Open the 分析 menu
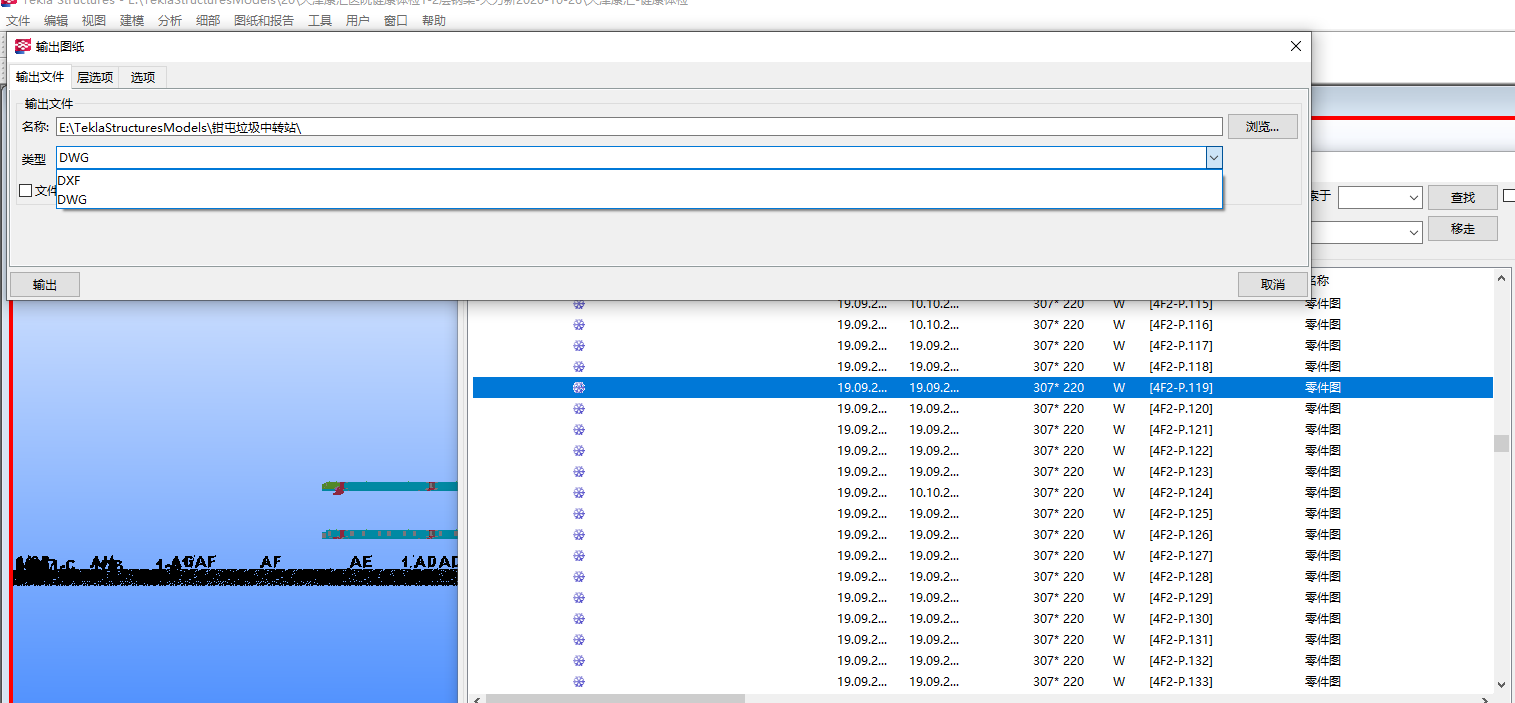This screenshot has width=1515, height=703. [170, 20]
